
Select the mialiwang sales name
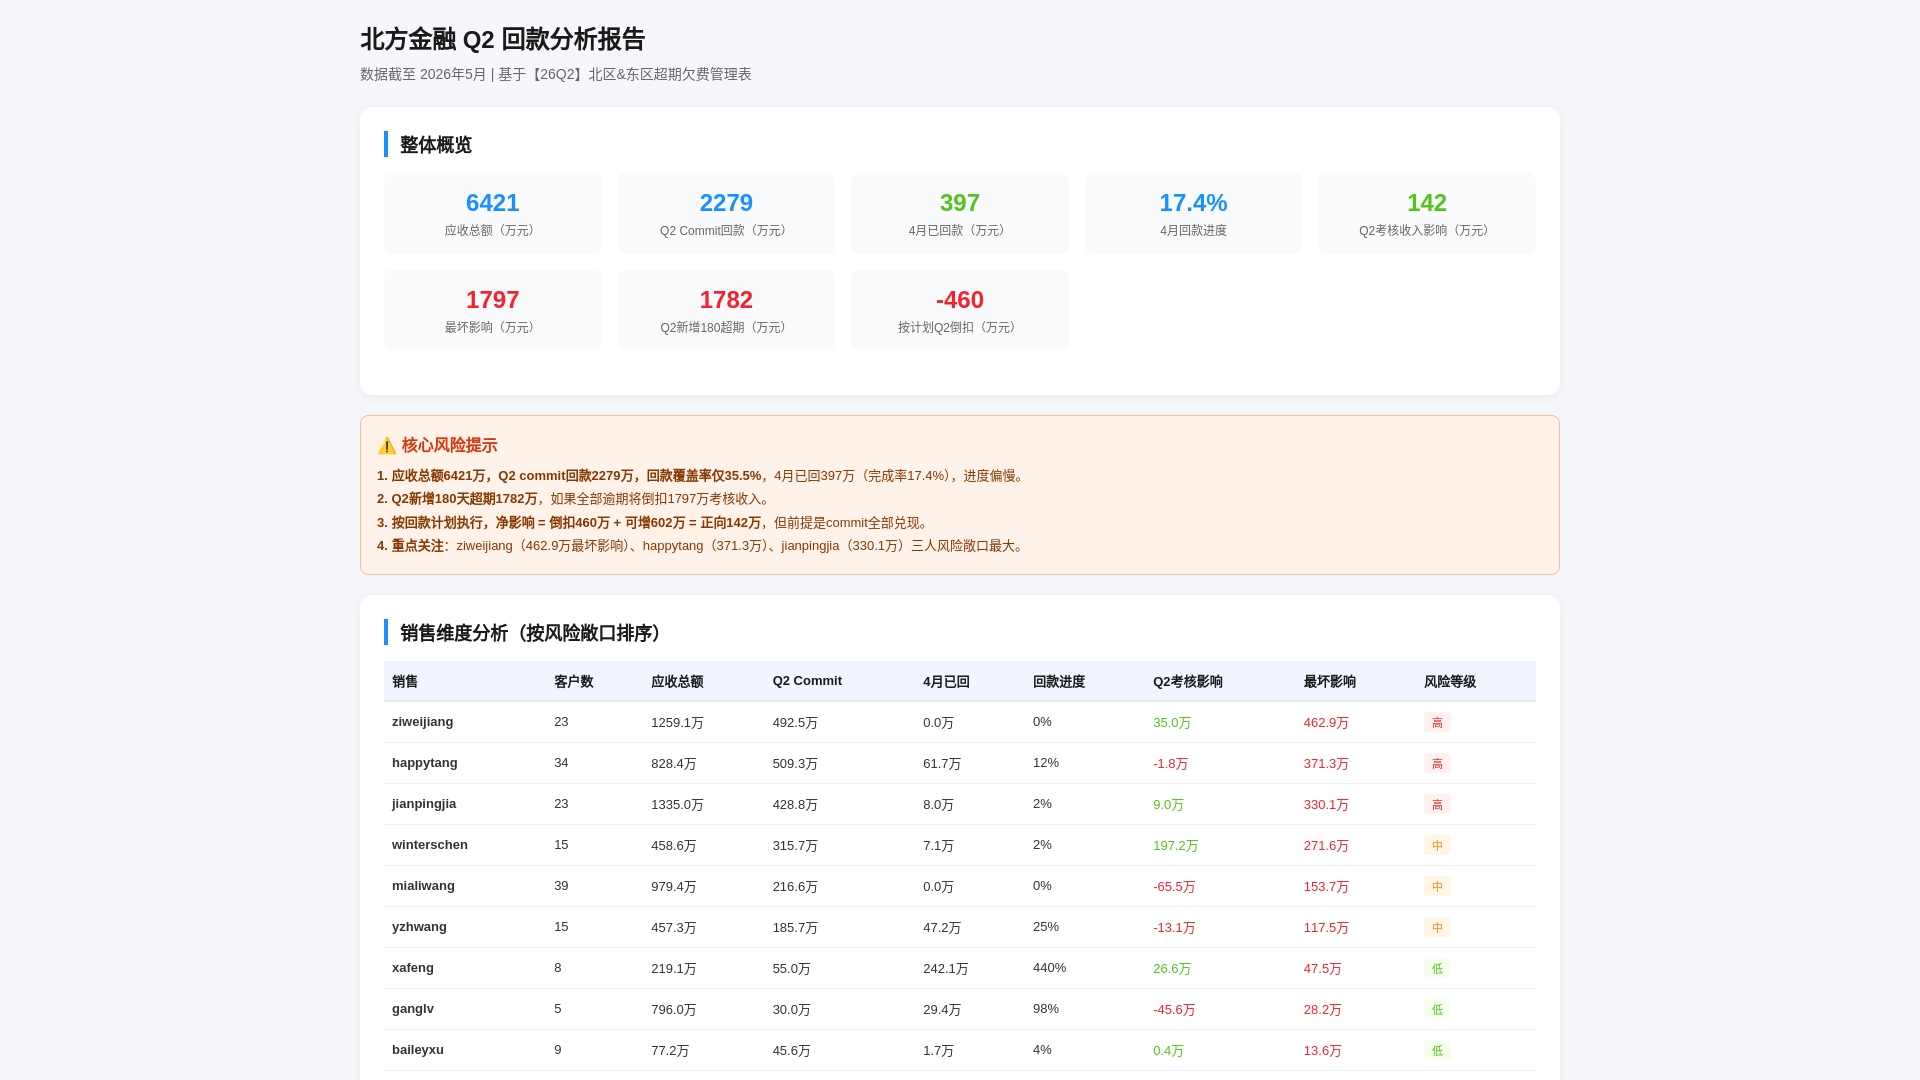click(423, 886)
